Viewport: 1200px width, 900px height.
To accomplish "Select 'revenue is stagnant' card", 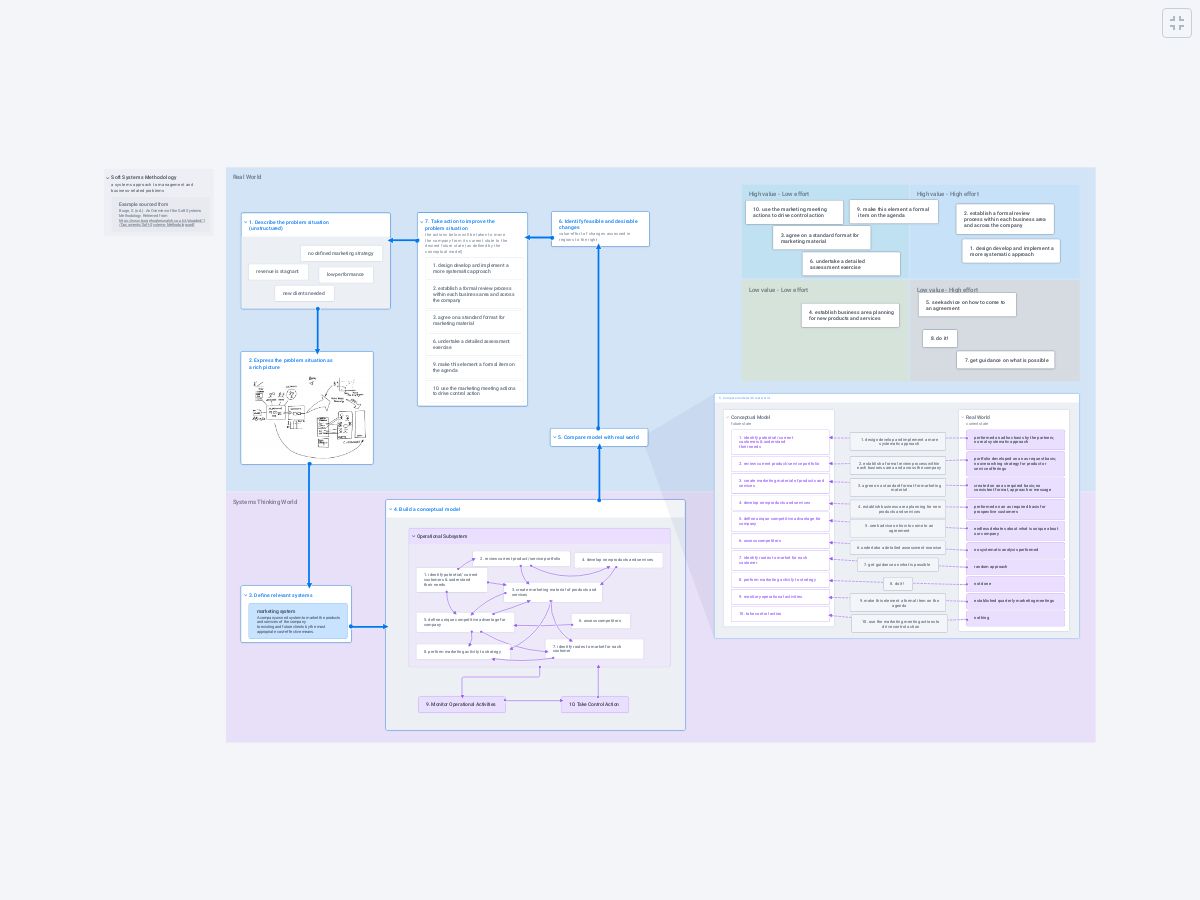I will [x=277, y=271].
